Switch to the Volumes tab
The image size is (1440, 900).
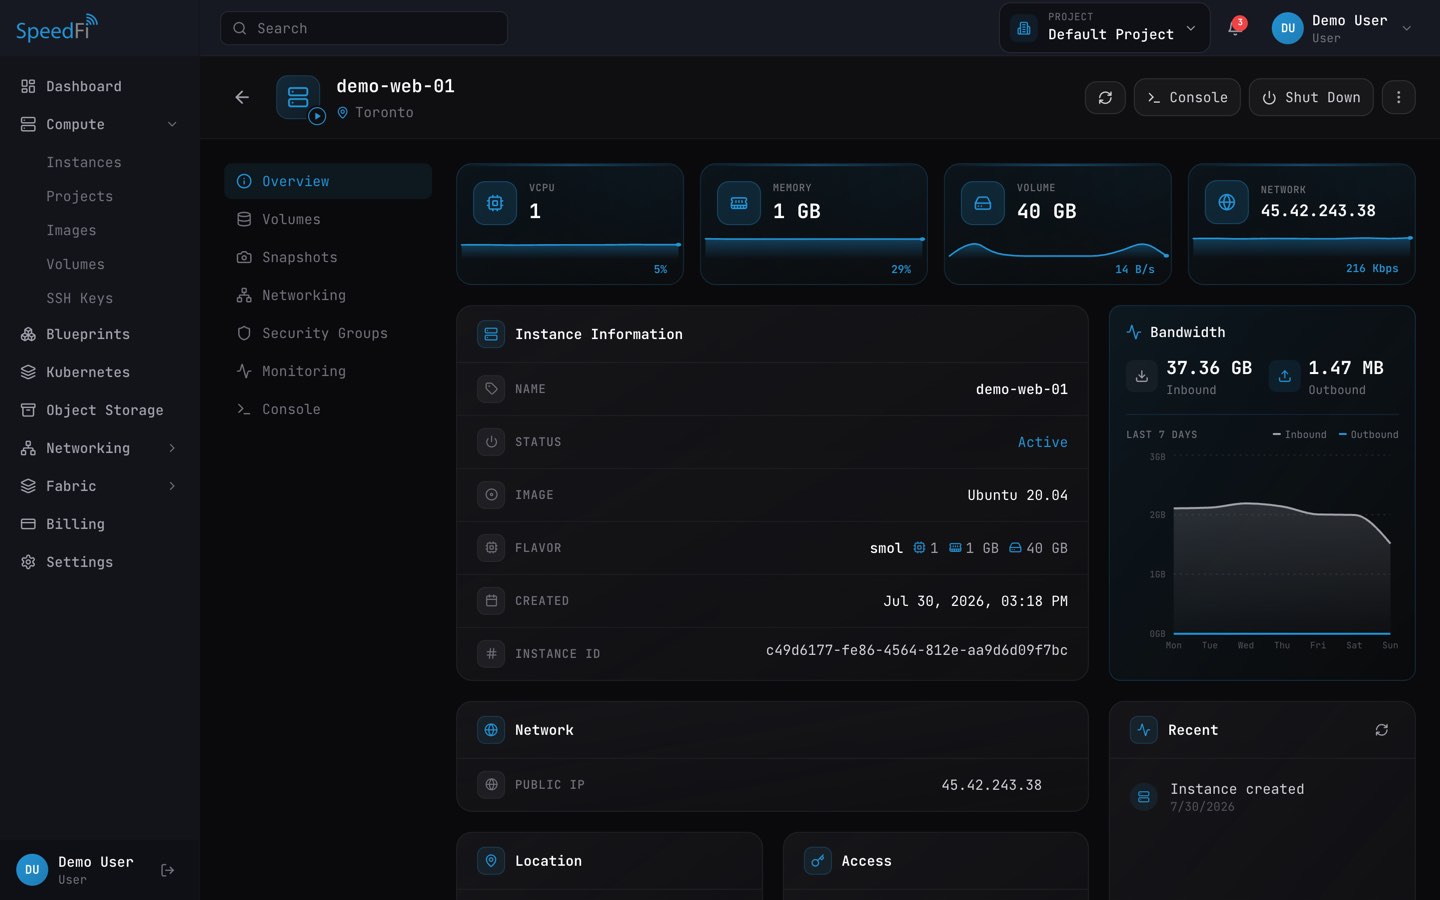pyautogui.click(x=328, y=219)
